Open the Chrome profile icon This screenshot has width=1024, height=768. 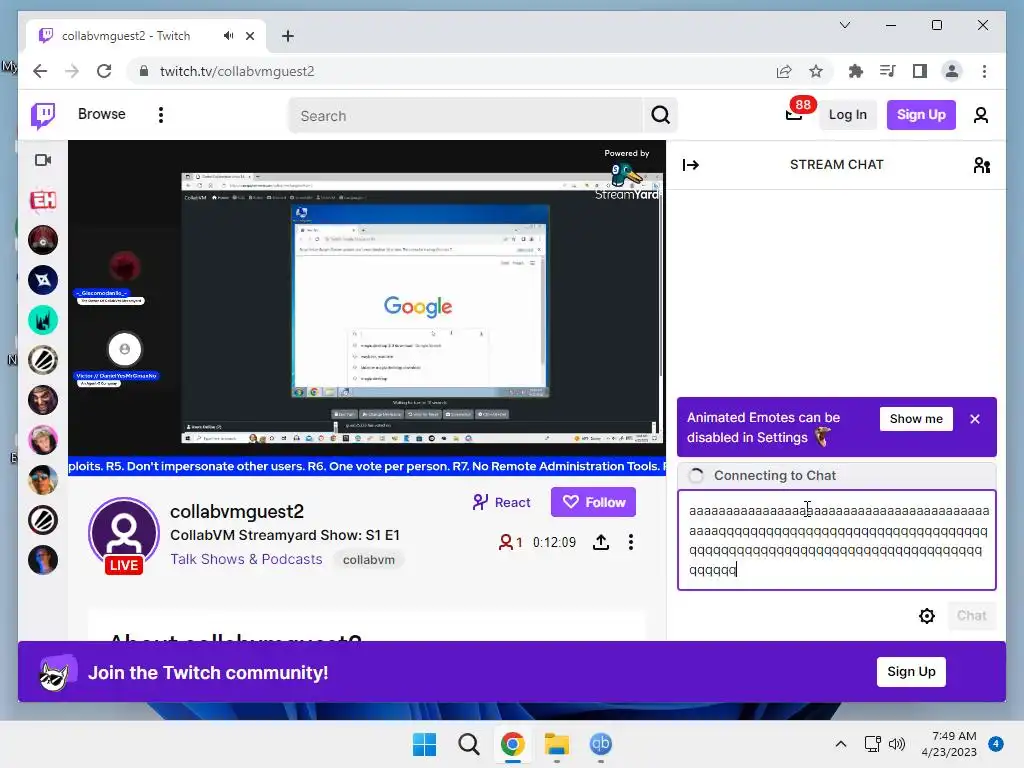tap(952, 71)
